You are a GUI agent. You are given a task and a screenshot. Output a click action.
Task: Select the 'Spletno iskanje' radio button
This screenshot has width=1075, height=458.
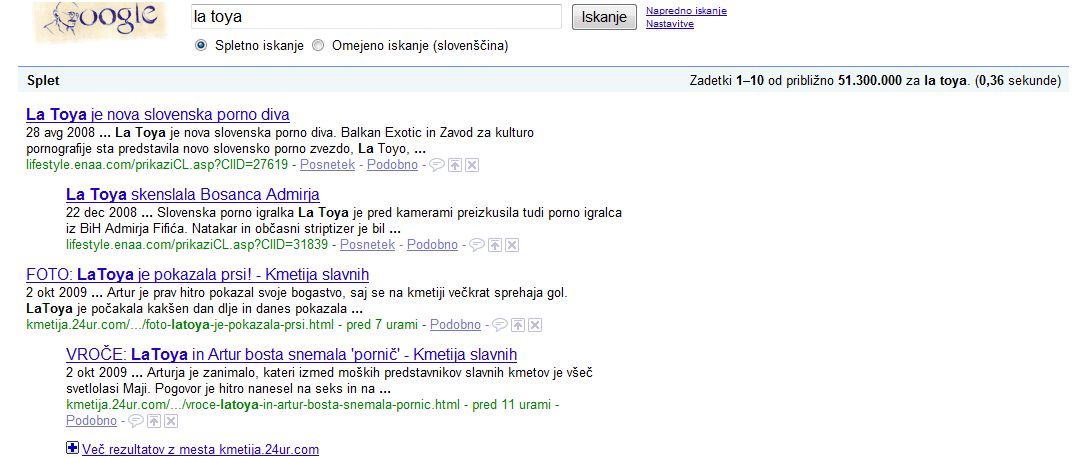[201, 45]
